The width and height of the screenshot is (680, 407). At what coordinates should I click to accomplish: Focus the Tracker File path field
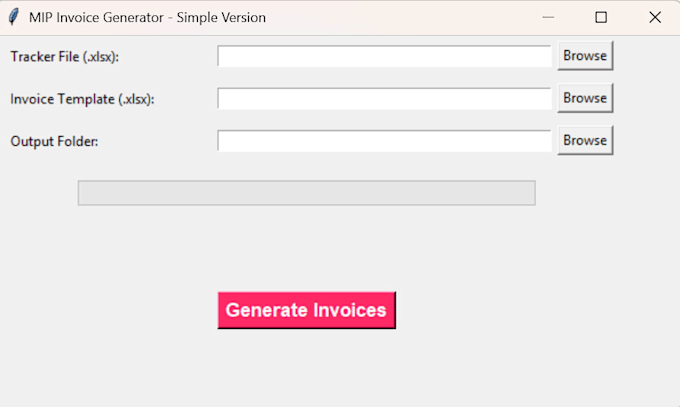coord(384,56)
